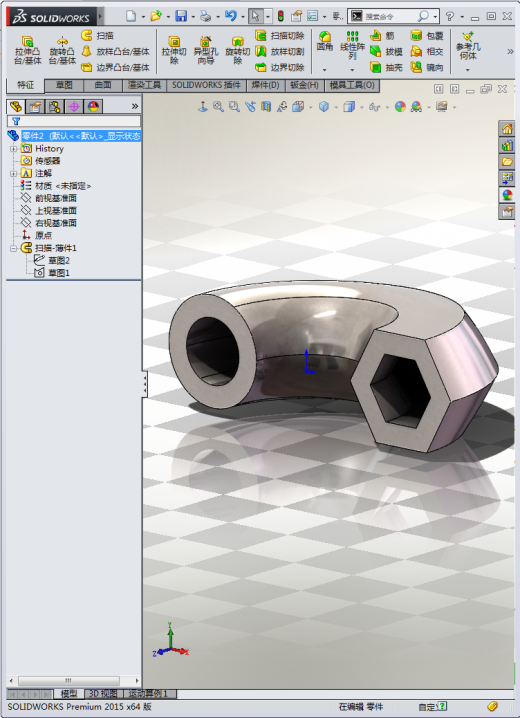520x718 pixels.
Task: Click the 旋转凸台/基体 revolve boss icon
Action: [x=62, y=50]
